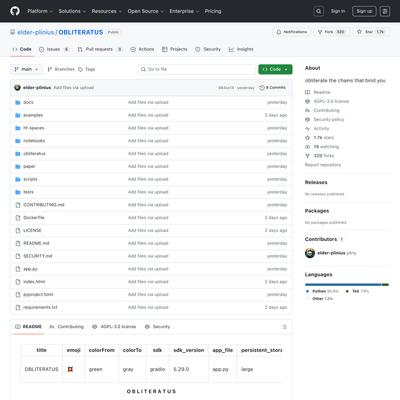
Task: Expand the main branch dropdown
Action: pos(26,69)
